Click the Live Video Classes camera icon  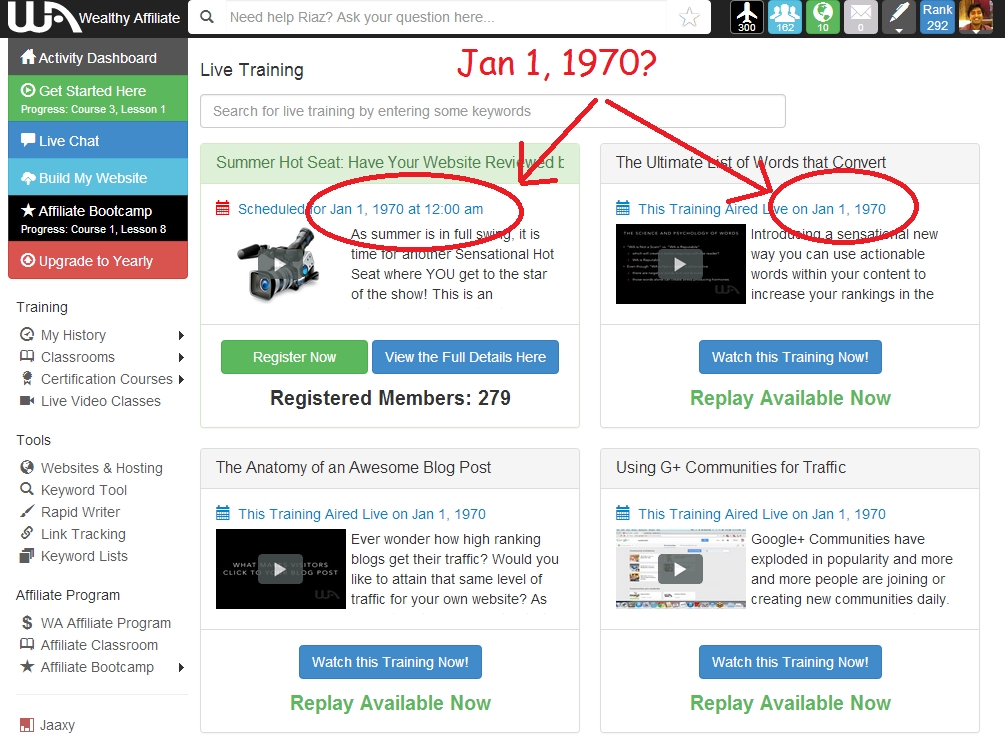(27, 401)
